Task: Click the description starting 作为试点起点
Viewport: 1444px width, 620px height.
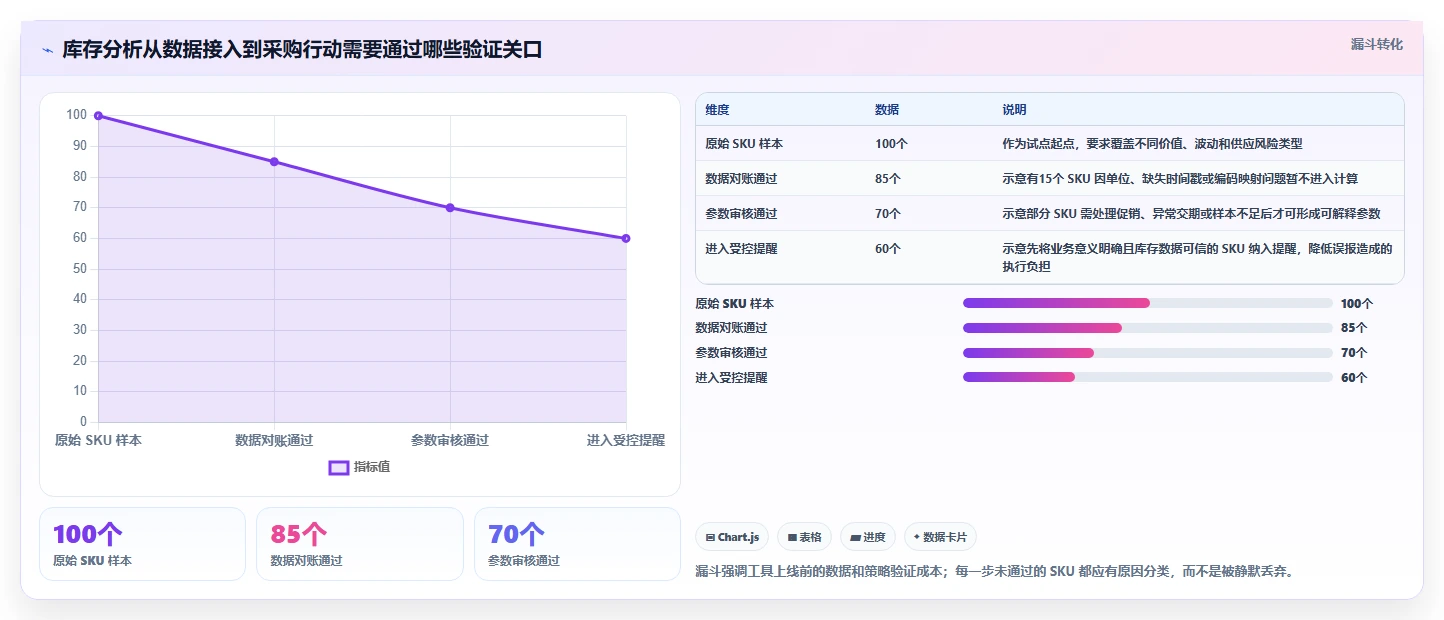Action: tap(1152, 144)
